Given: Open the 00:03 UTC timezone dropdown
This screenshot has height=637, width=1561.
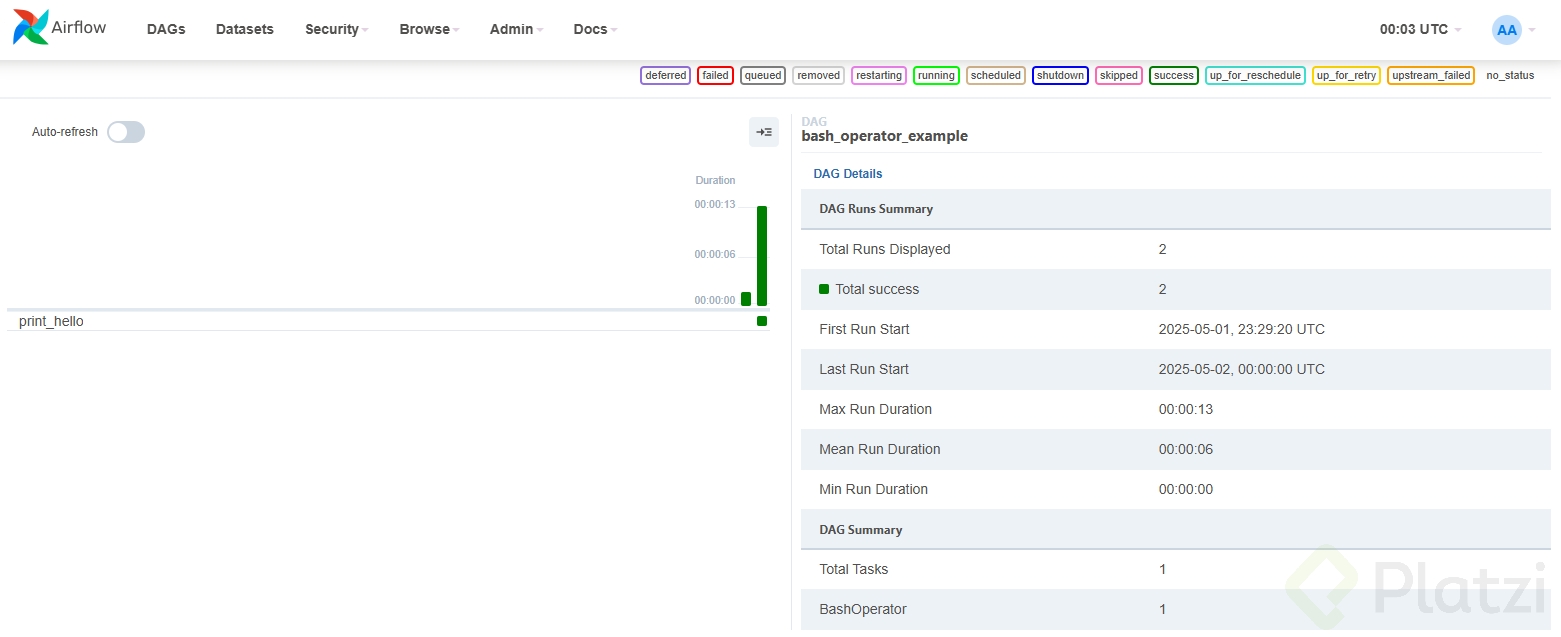Looking at the screenshot, I should [x=1420, y=29].
